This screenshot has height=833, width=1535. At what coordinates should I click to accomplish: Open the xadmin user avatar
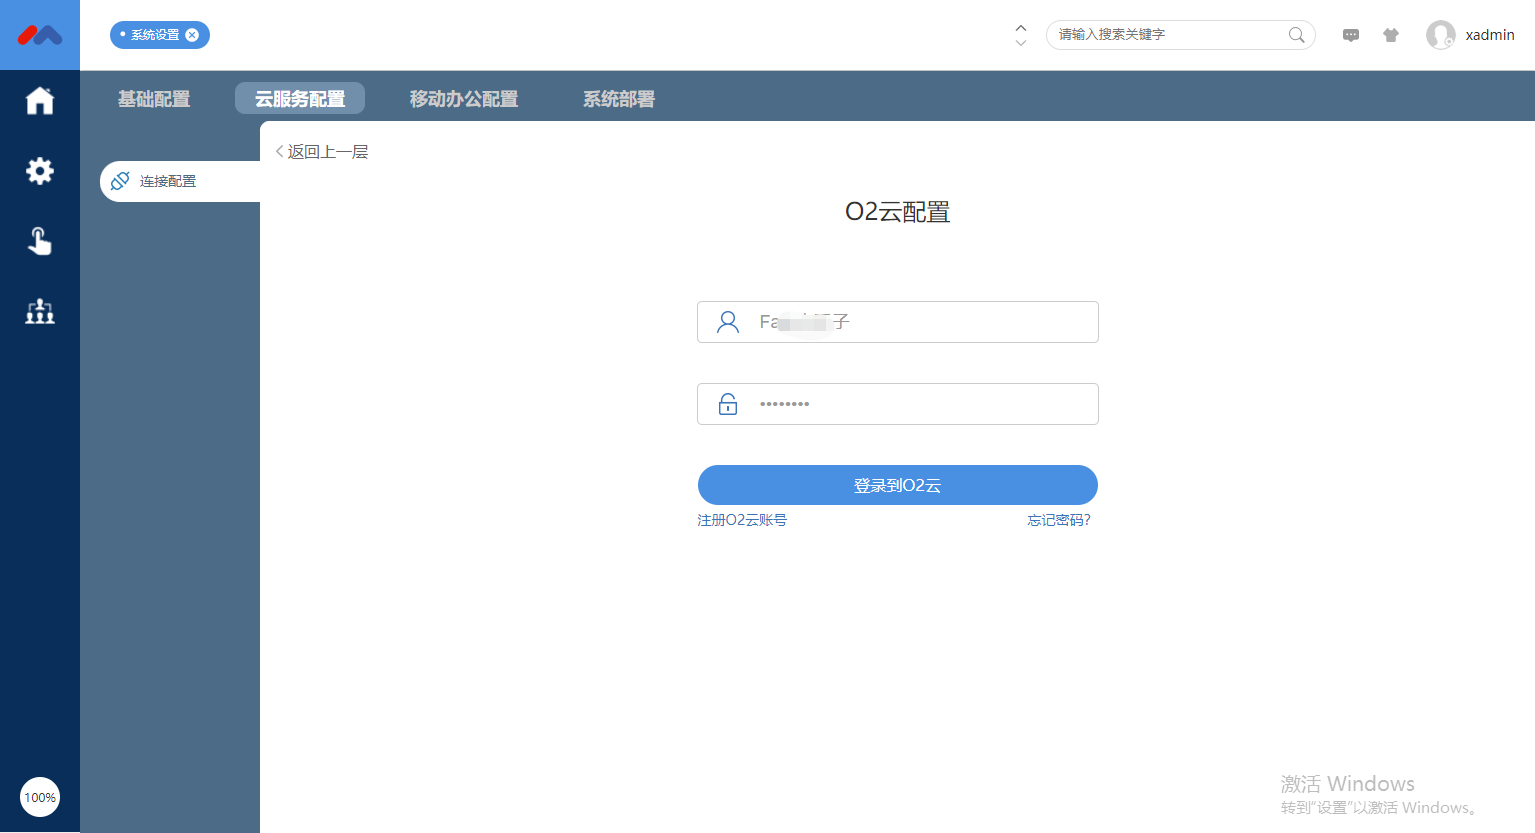[1441, 35]
